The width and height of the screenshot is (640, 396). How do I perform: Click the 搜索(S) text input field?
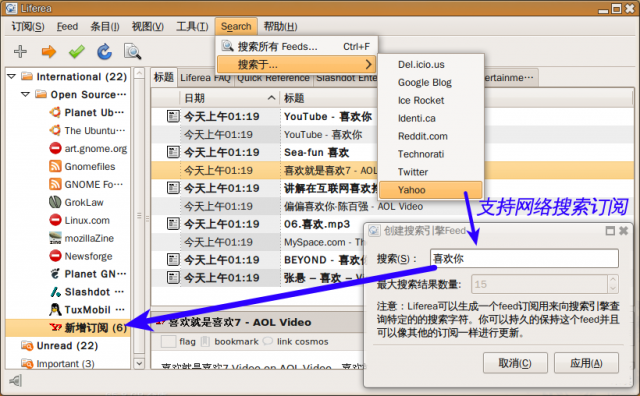[524, 258]
